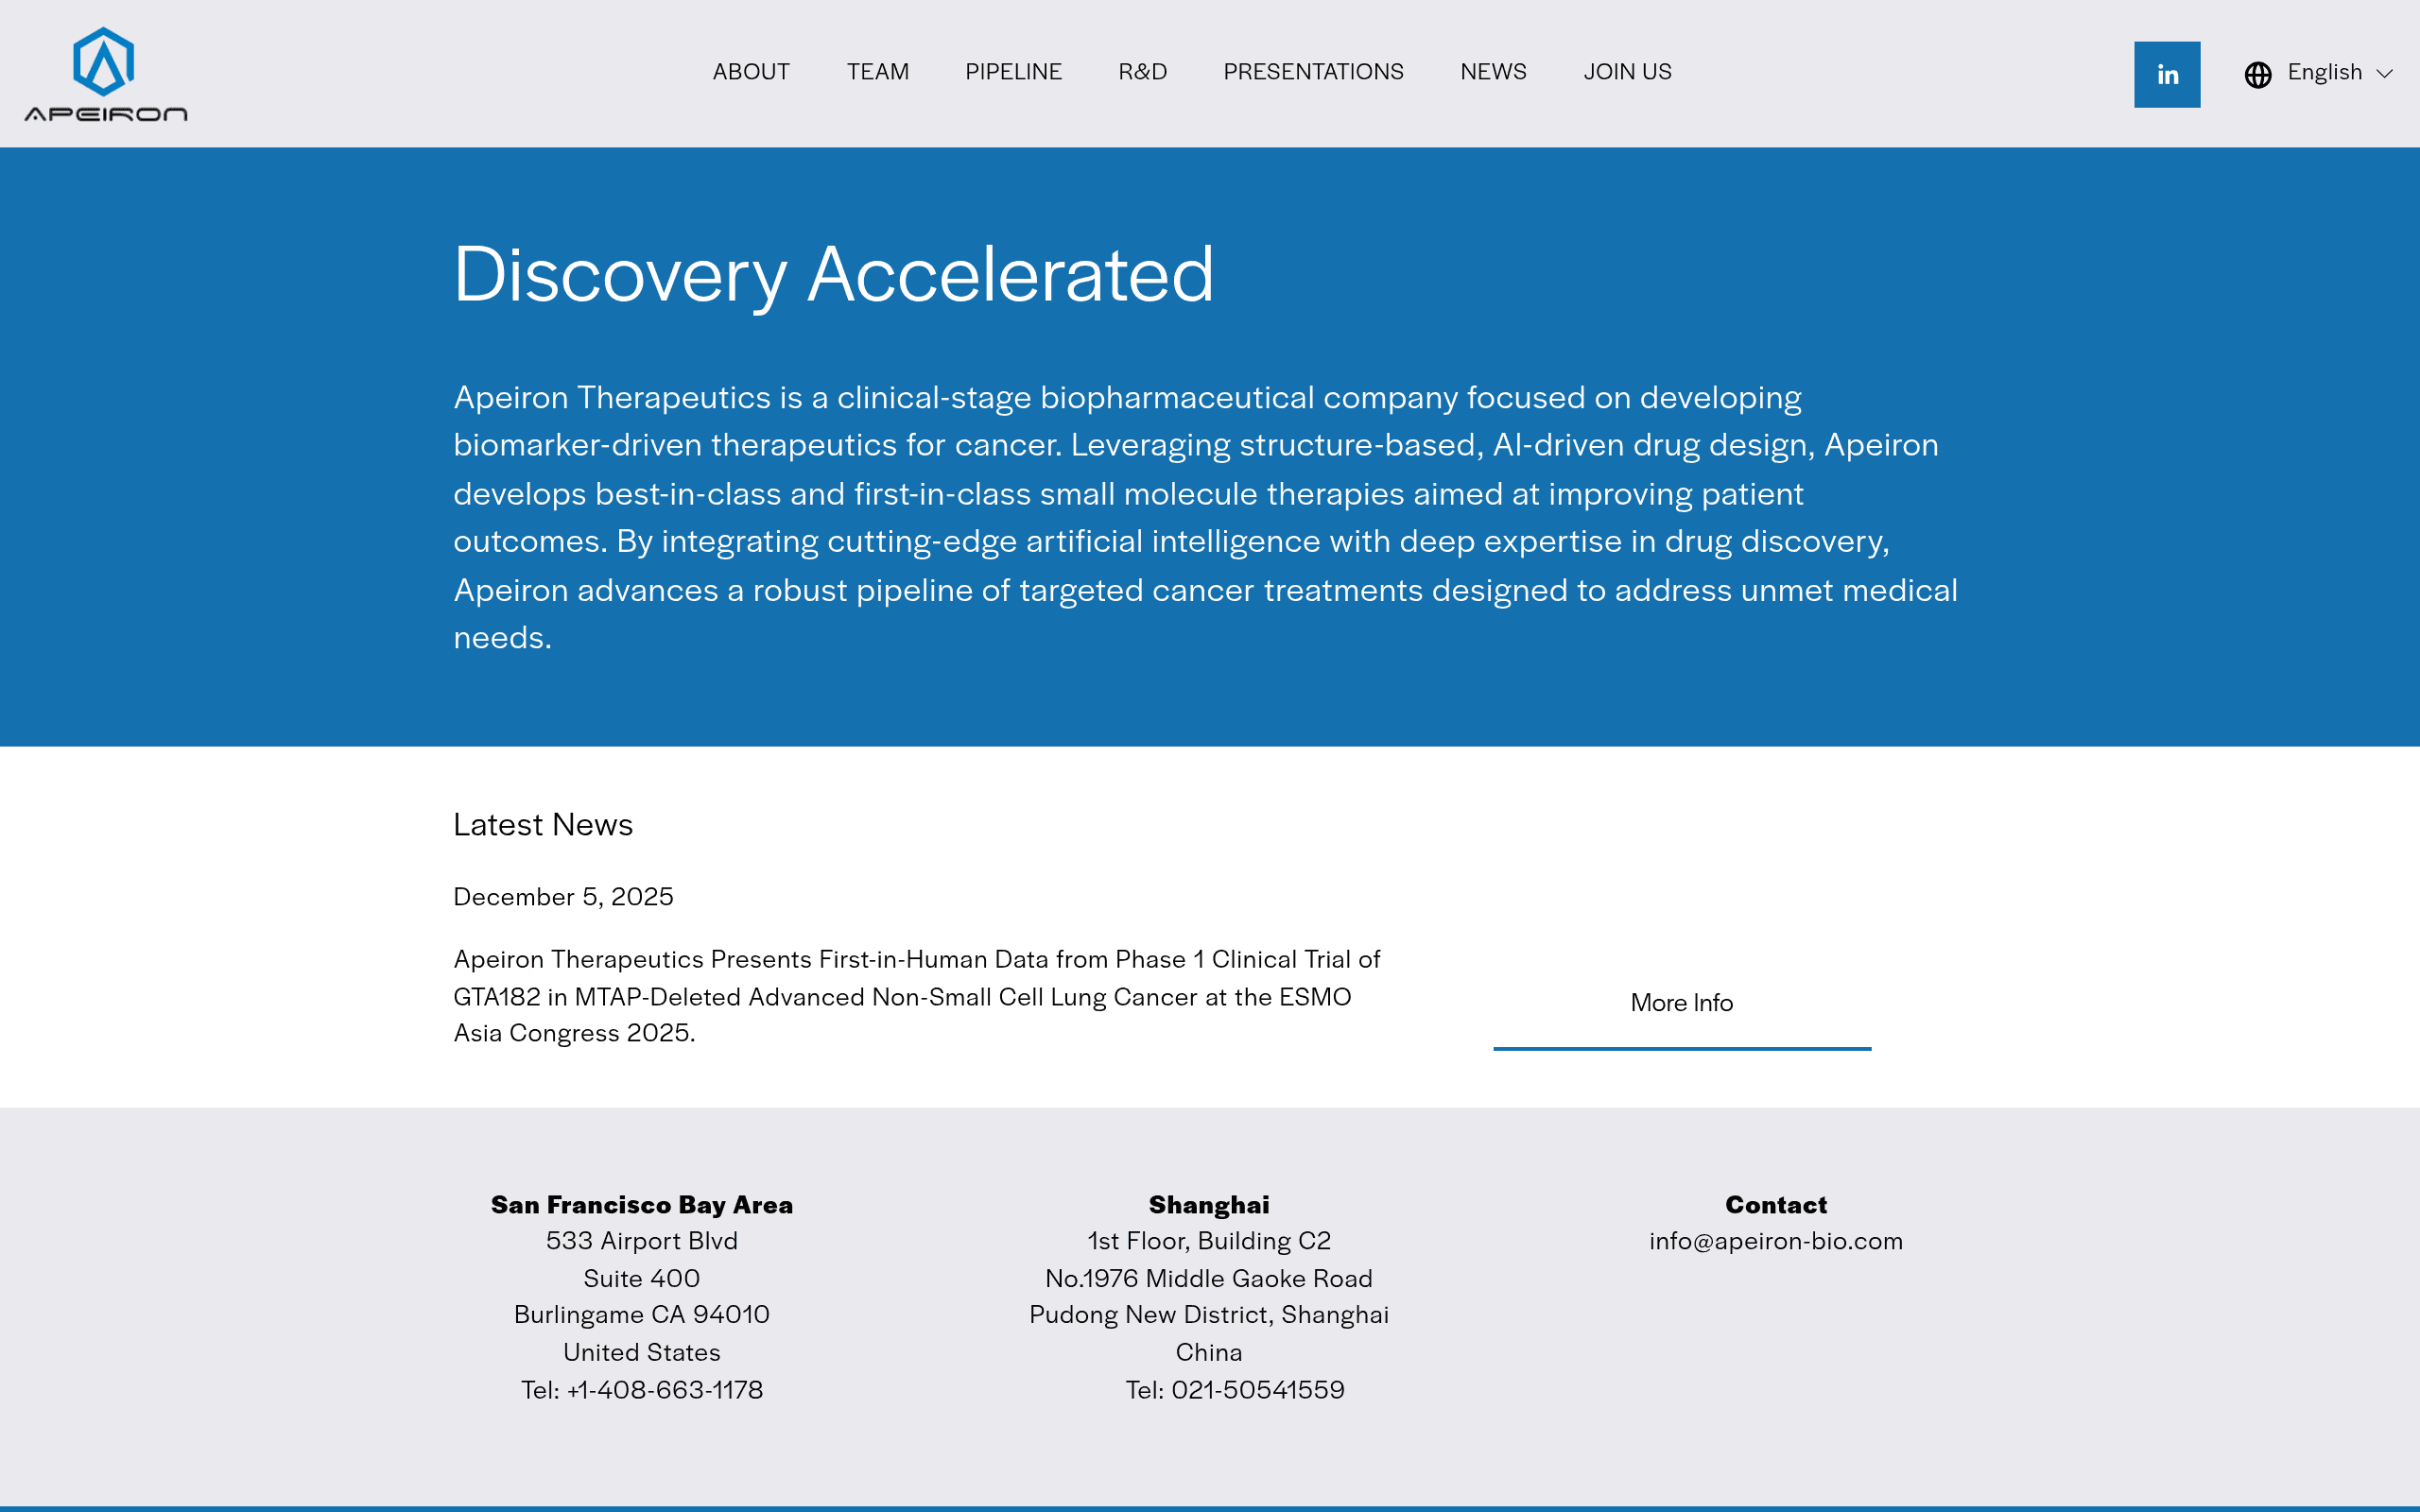The width and height of the screenshot is (2420, 1512).
Task: Click the 1st Floor, Building C2 line
Action: [x=1209, y=1242]
